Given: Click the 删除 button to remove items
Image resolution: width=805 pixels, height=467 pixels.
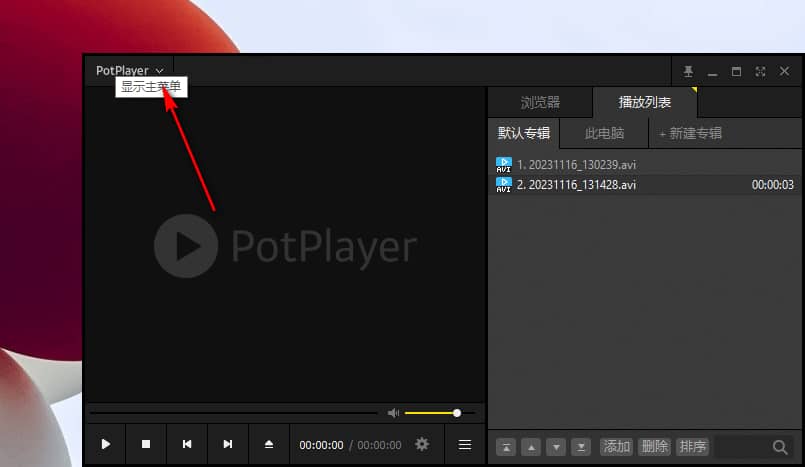Looking at the screenshot, I should point(655,447).
